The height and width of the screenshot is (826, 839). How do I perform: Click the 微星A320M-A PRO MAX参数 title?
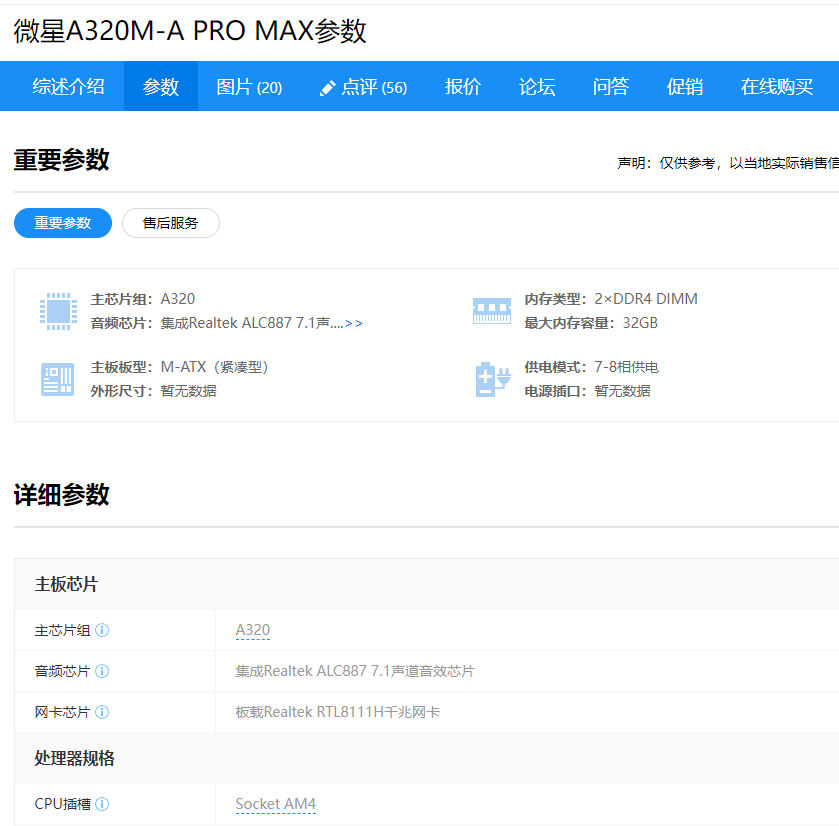click(x=190, y=31)
